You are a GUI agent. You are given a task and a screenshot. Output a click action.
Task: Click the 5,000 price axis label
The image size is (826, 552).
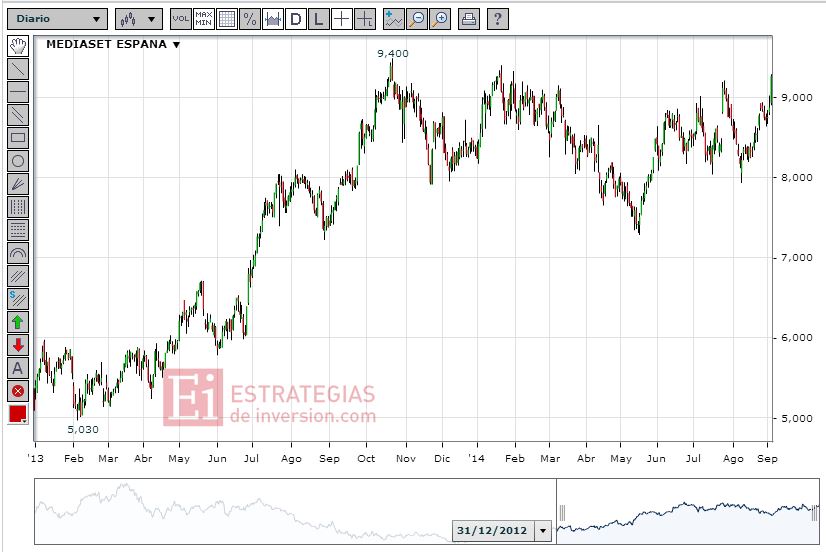pyautogui.click(x=797, y=418)
